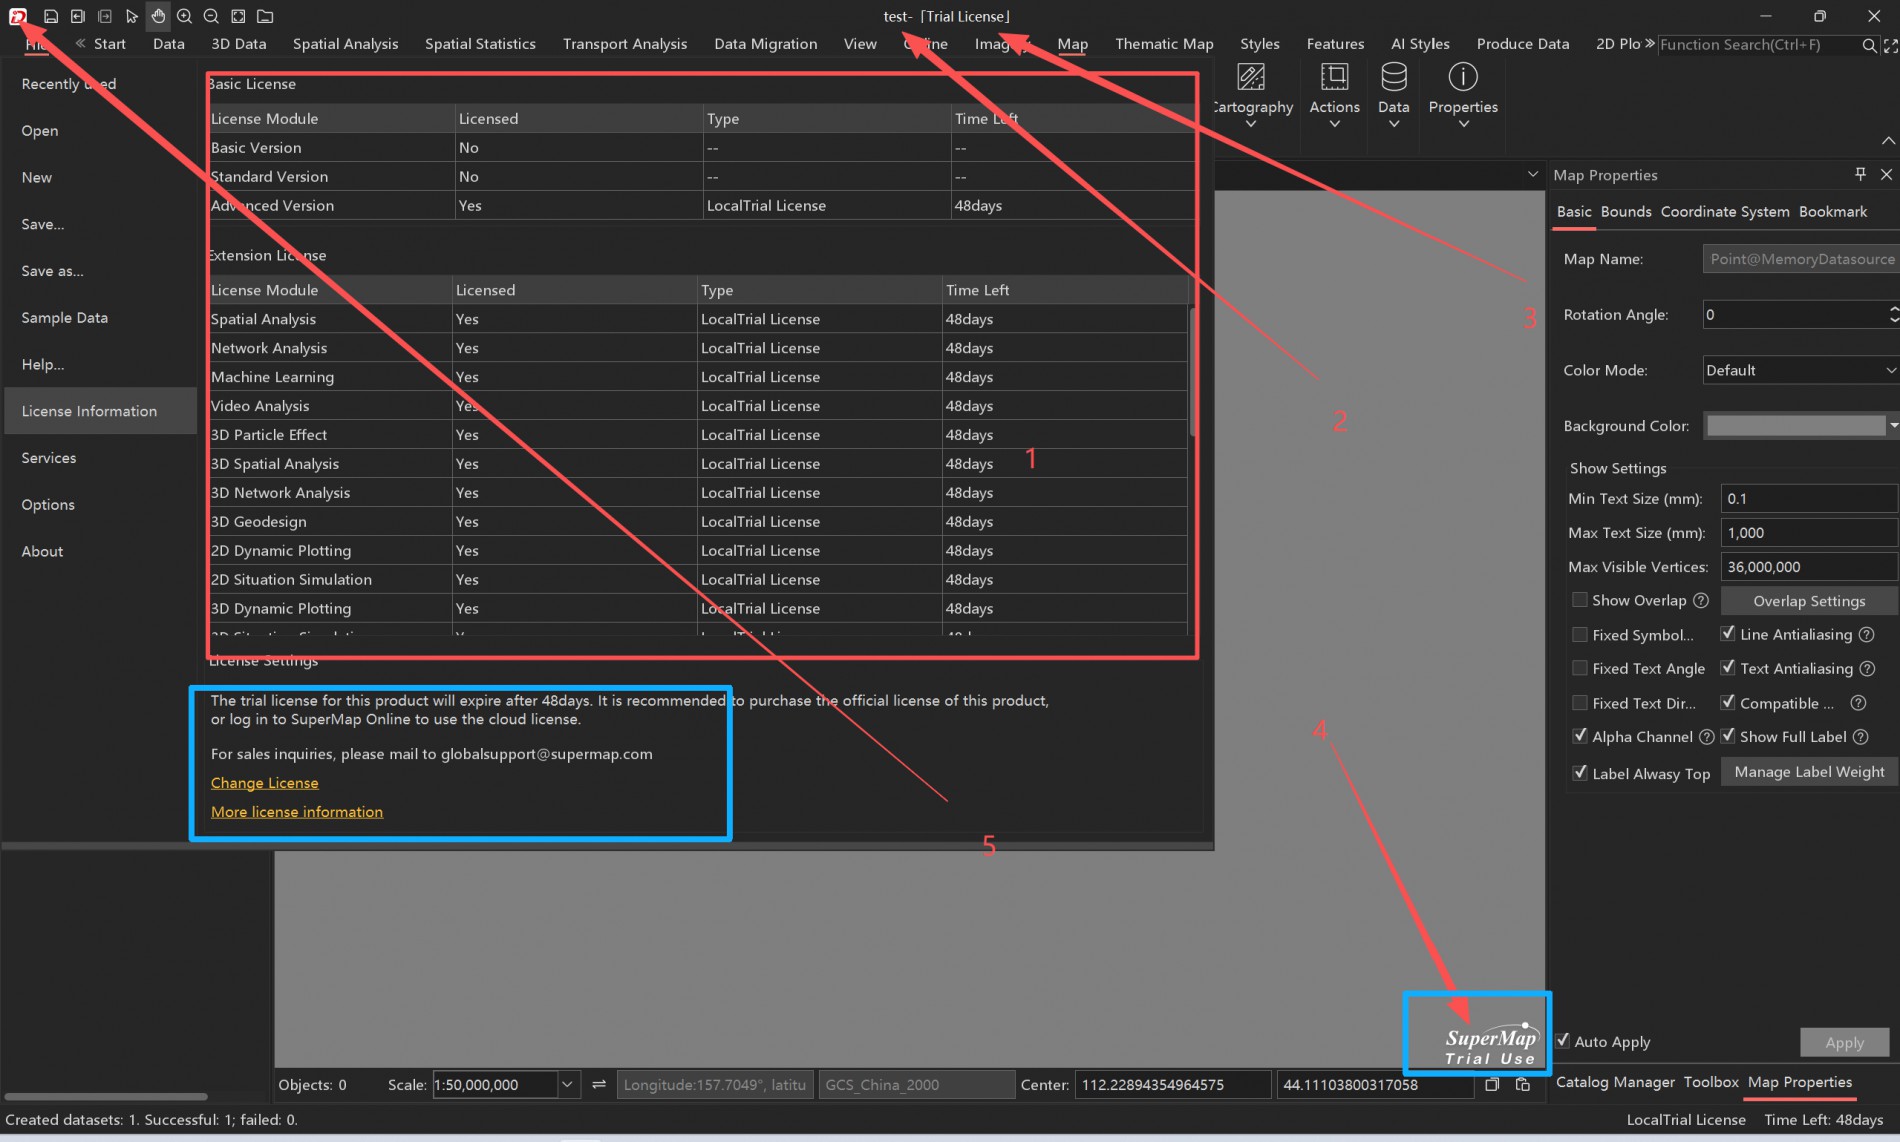Choose the arrow Select pointer tool
The height and width of the screenshot is (1142, 1900).
[x=132, y=16]
